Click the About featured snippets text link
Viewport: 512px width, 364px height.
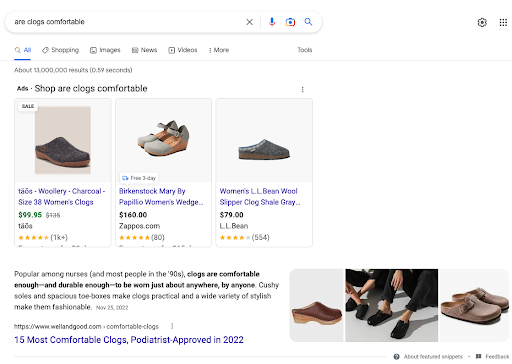coord(433,357)
